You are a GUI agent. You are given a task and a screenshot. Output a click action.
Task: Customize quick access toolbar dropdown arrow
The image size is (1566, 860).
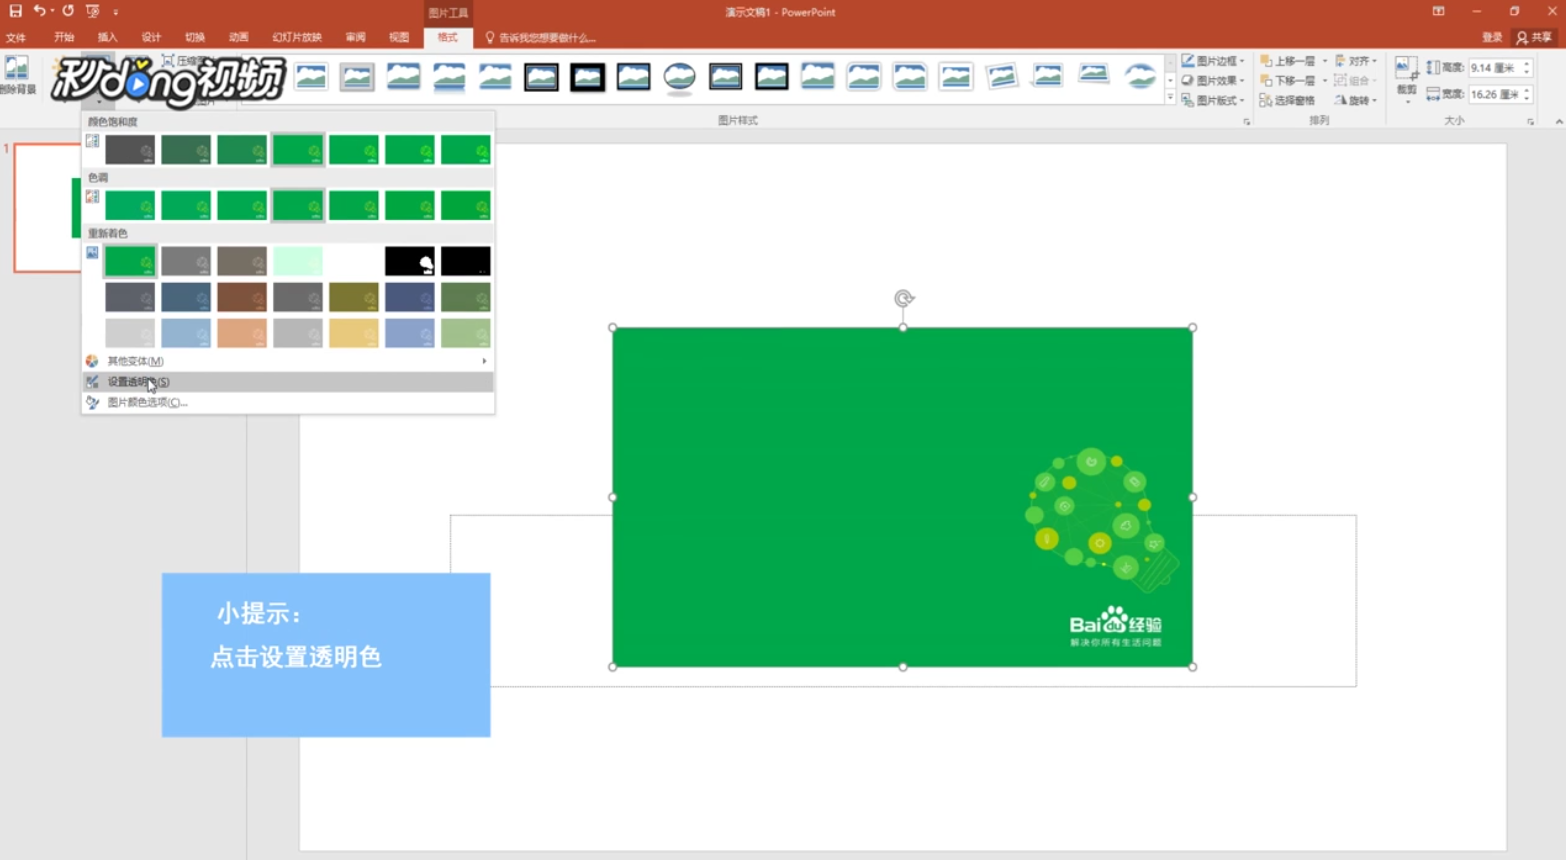point(115,12)
